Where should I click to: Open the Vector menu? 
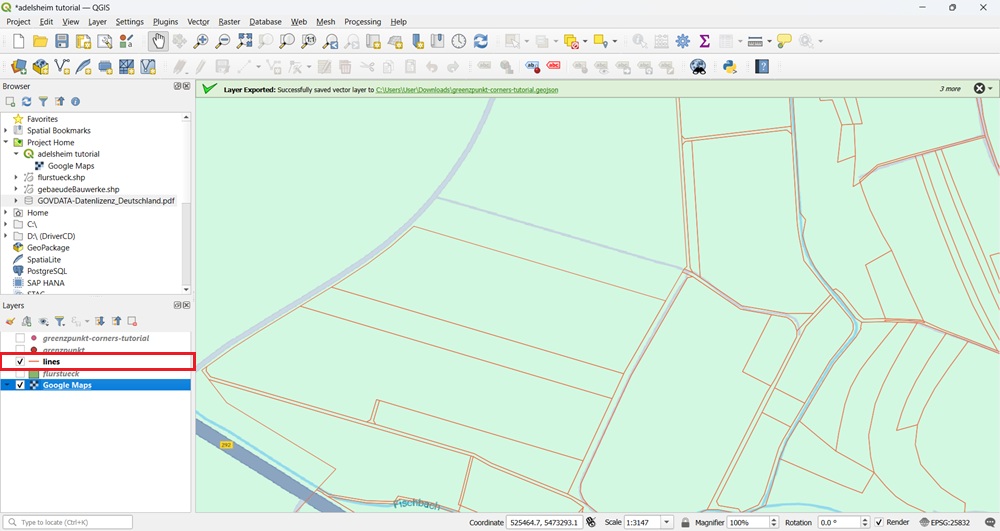[198, 21]
